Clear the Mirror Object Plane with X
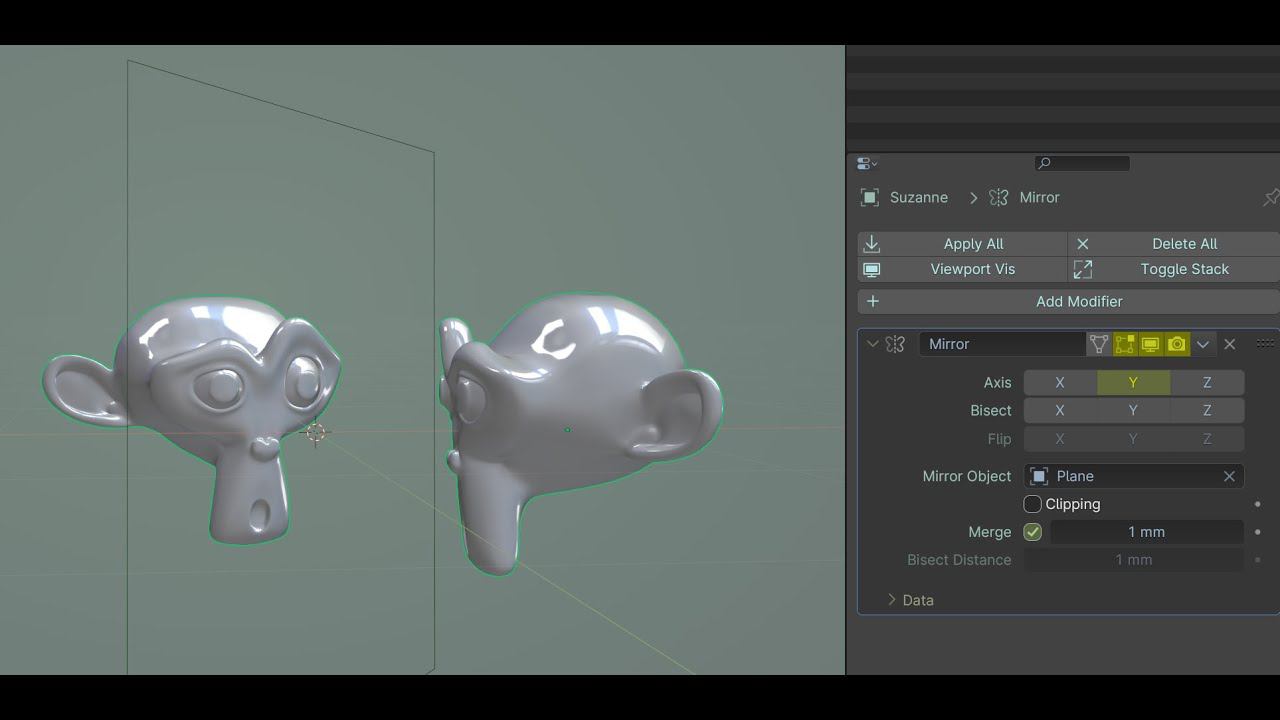The width and height of the screenshot is (1280, 720). [1229, 476]
